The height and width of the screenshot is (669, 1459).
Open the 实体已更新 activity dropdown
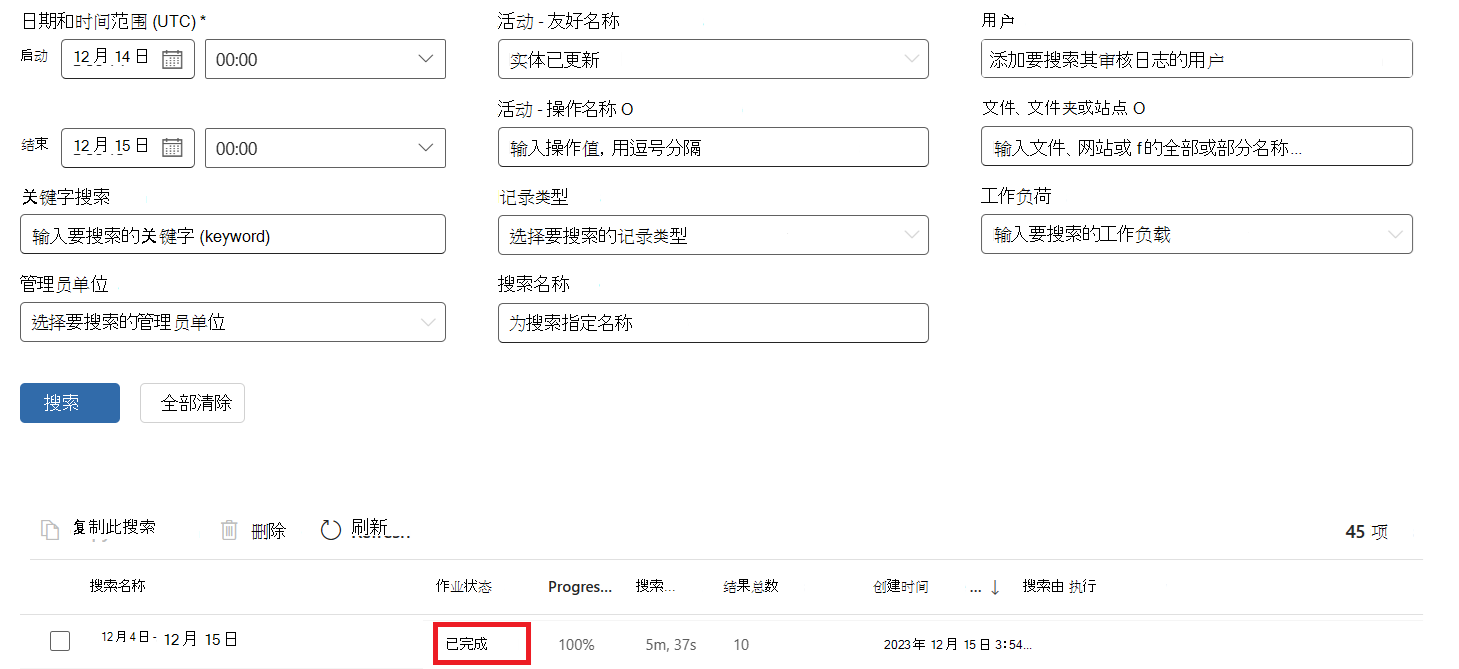pos(713,59)
